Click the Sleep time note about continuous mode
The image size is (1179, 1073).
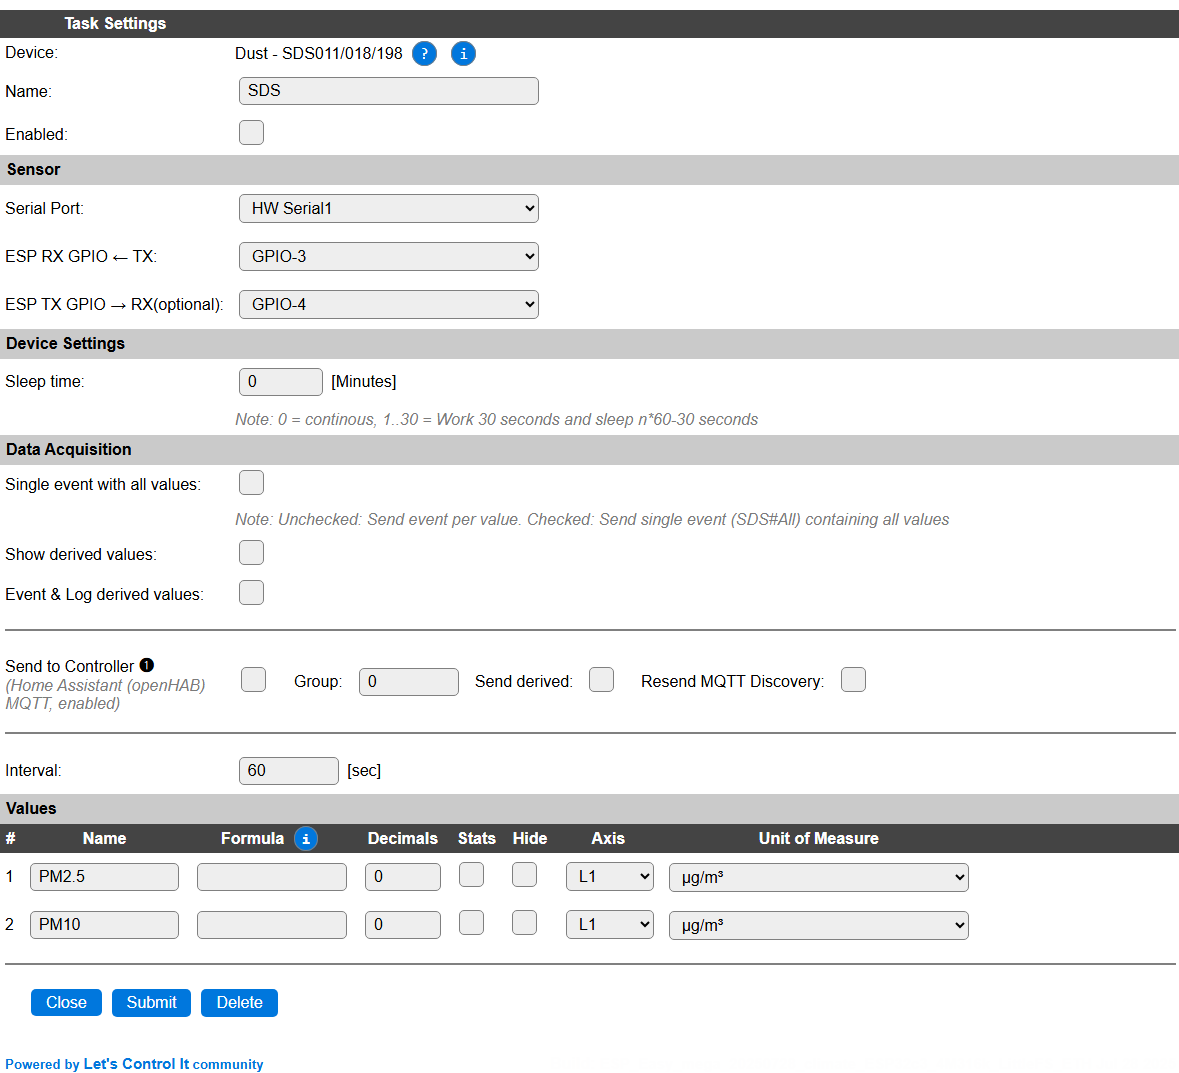coord(496,420)
